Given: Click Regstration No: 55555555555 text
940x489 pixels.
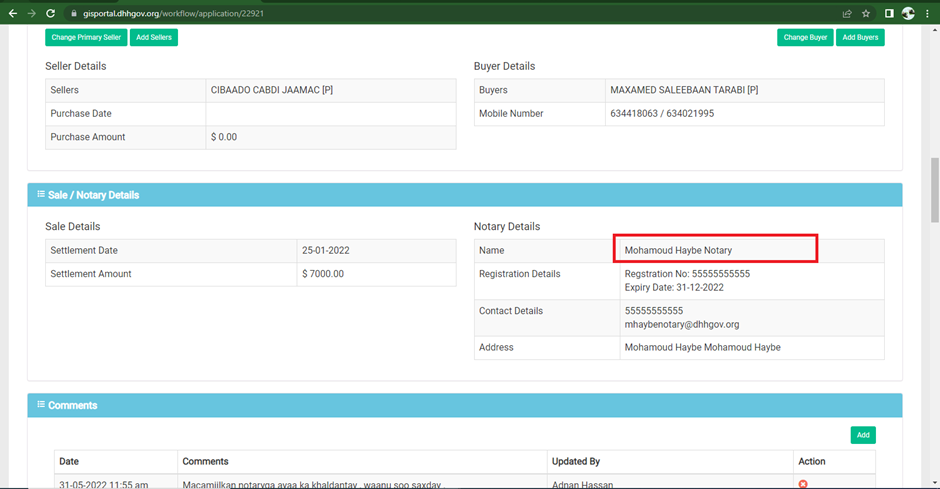Looking at the screenshot, I should click(x=687, y=274).
